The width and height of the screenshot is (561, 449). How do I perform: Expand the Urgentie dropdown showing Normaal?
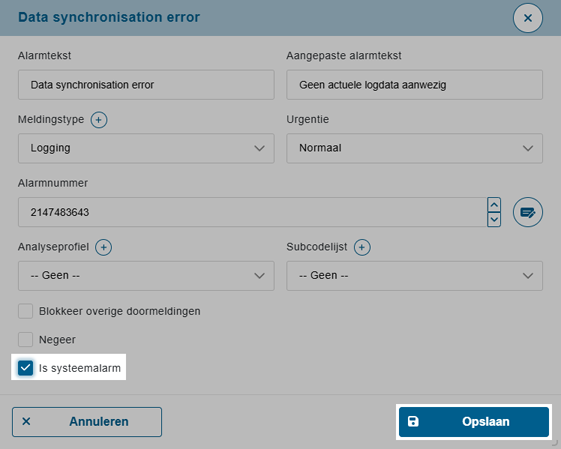click(414, 148)
